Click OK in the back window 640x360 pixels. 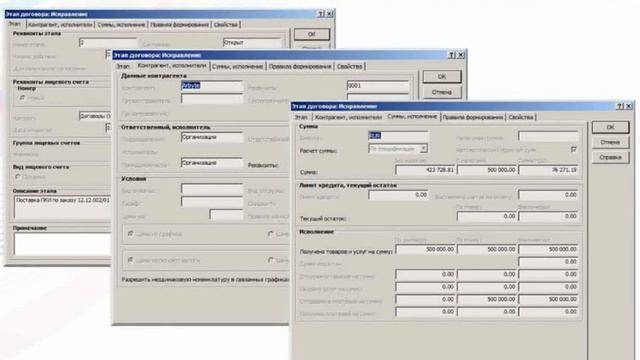311,34
